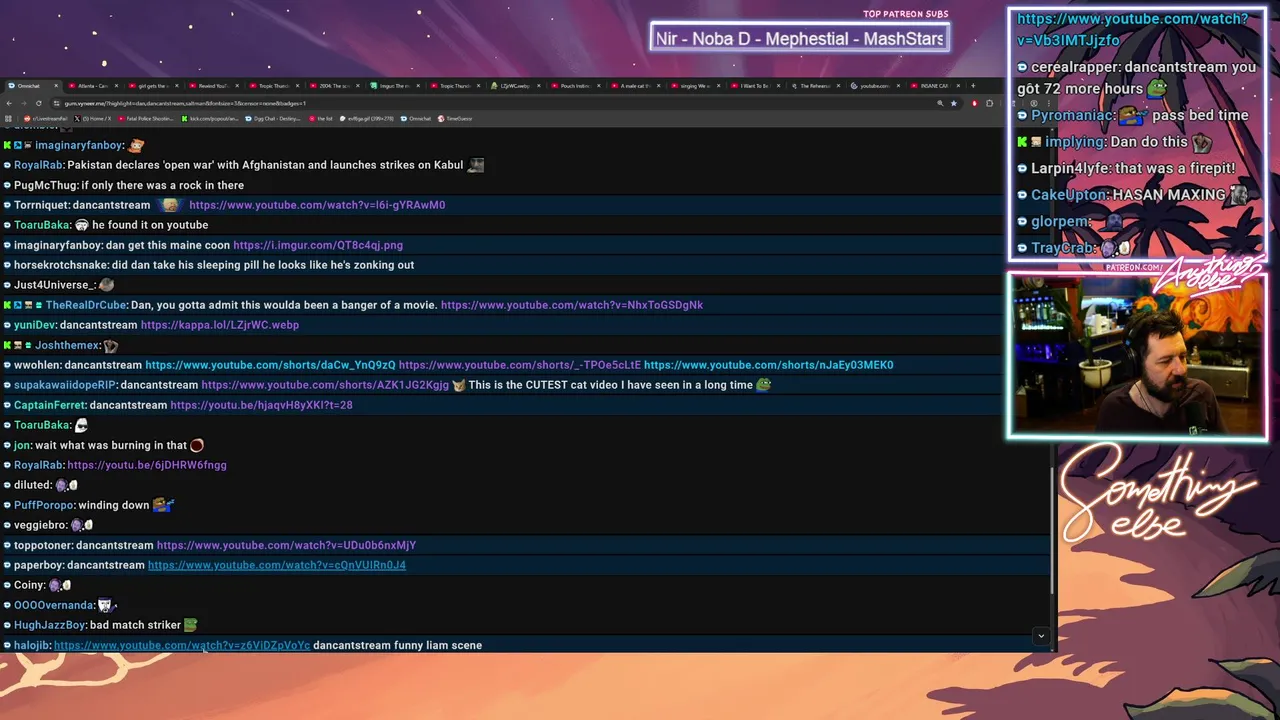Click the streamer webcam thumbnail
The width and height of the screenshot is (1280, 720).
pos(1137,356)
